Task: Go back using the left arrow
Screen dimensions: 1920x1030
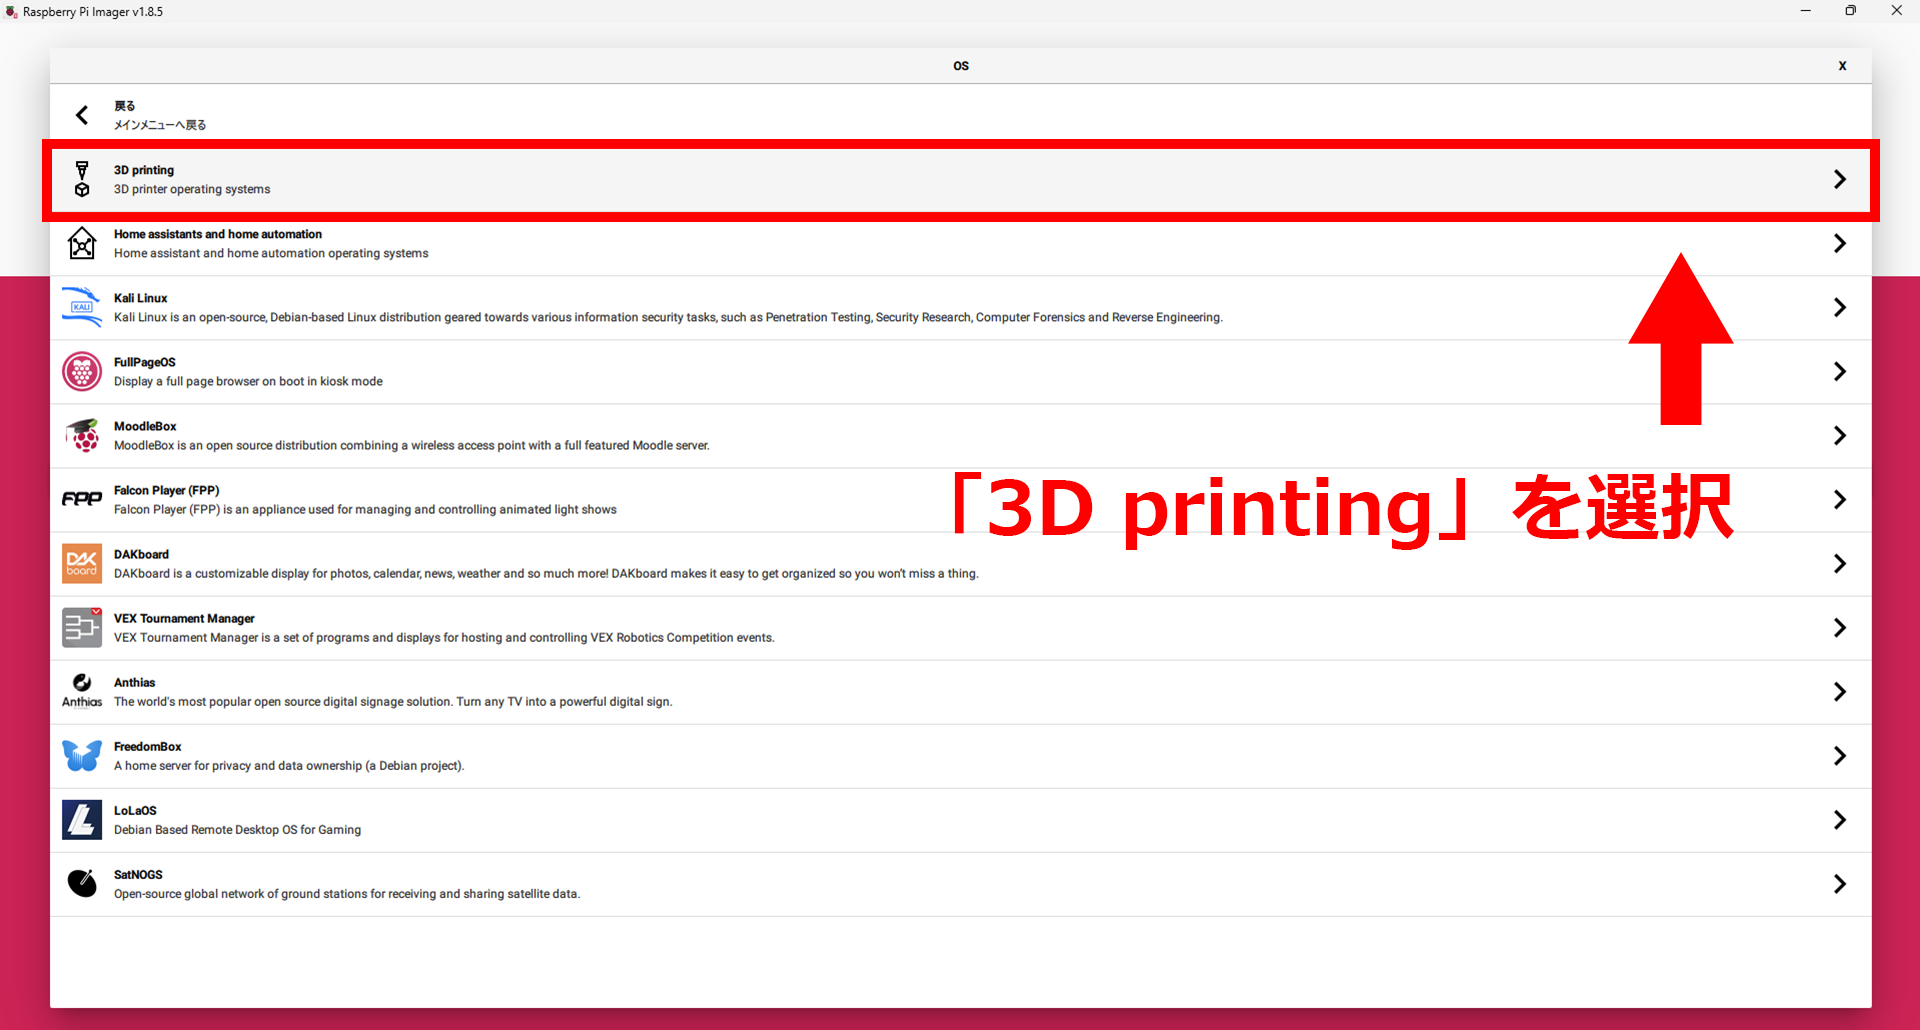Action: pos(82,115)
